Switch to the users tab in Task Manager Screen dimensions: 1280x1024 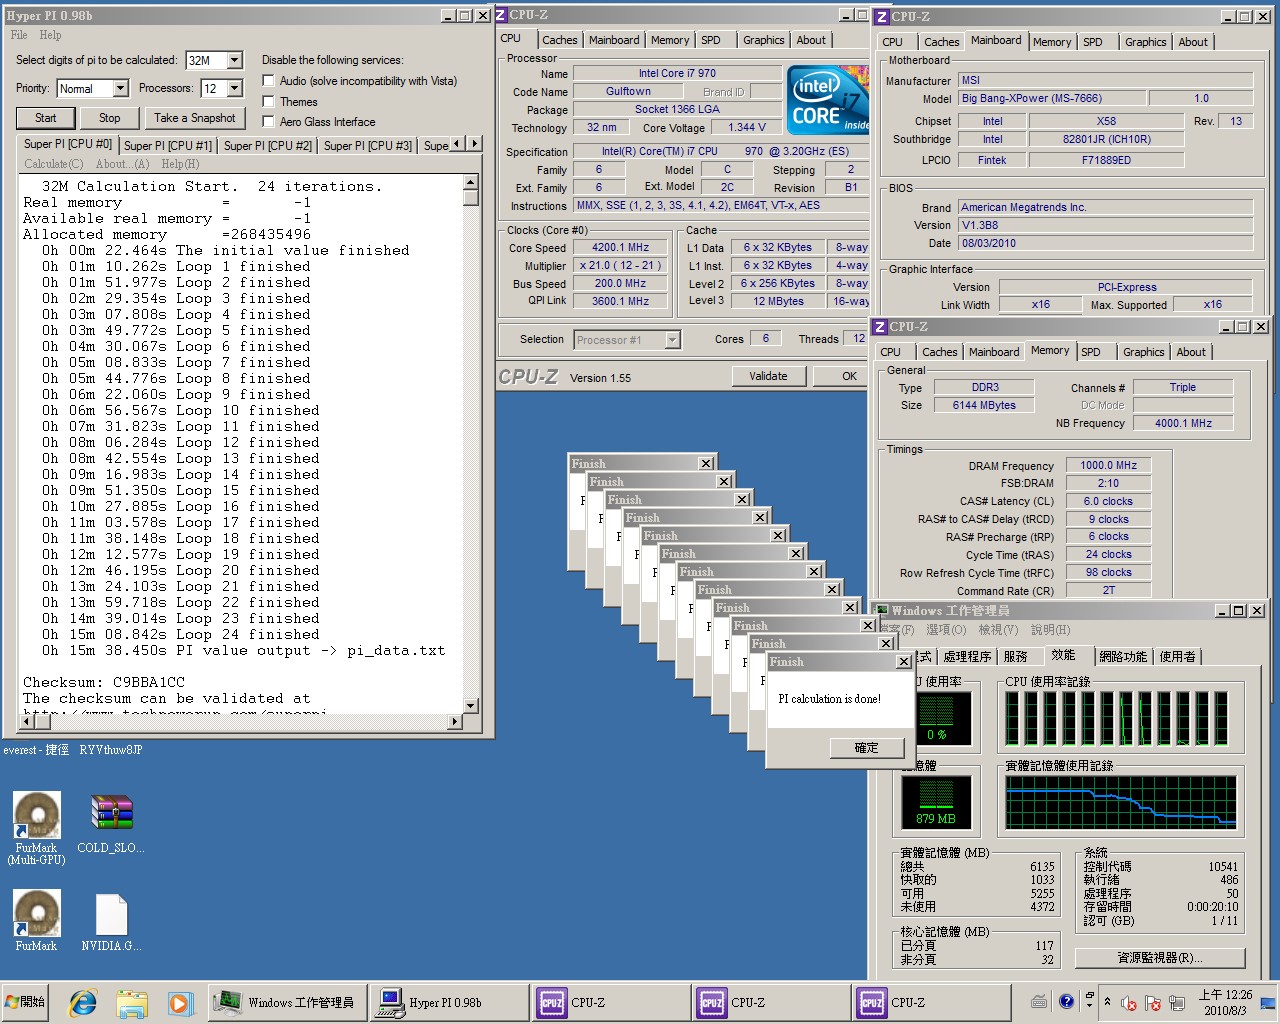[x=1177, y=656]
